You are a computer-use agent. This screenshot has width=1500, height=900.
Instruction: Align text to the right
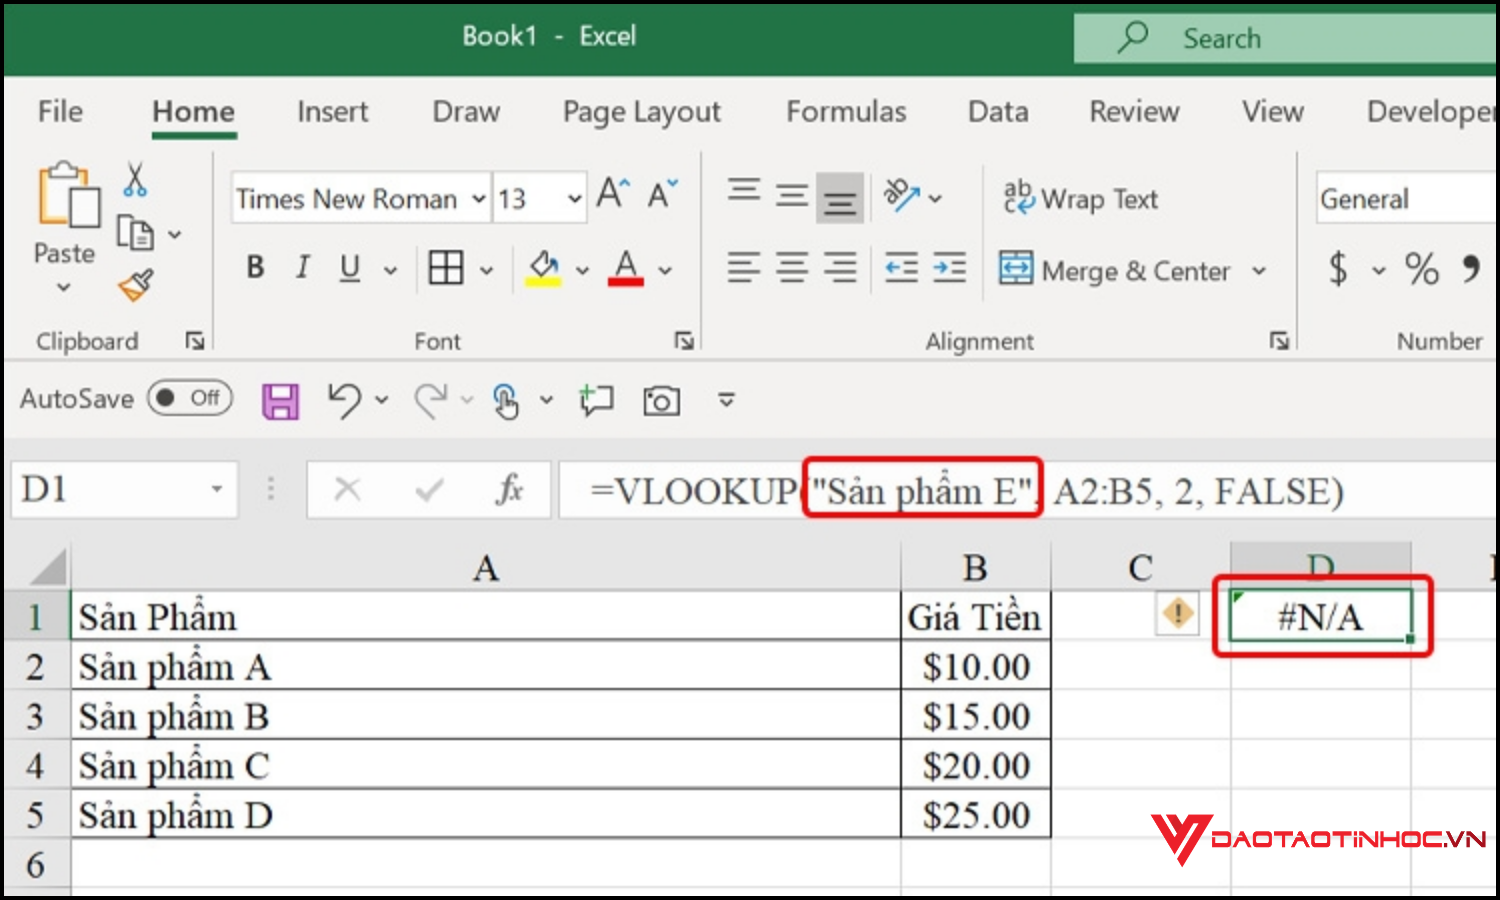(840, 267)
